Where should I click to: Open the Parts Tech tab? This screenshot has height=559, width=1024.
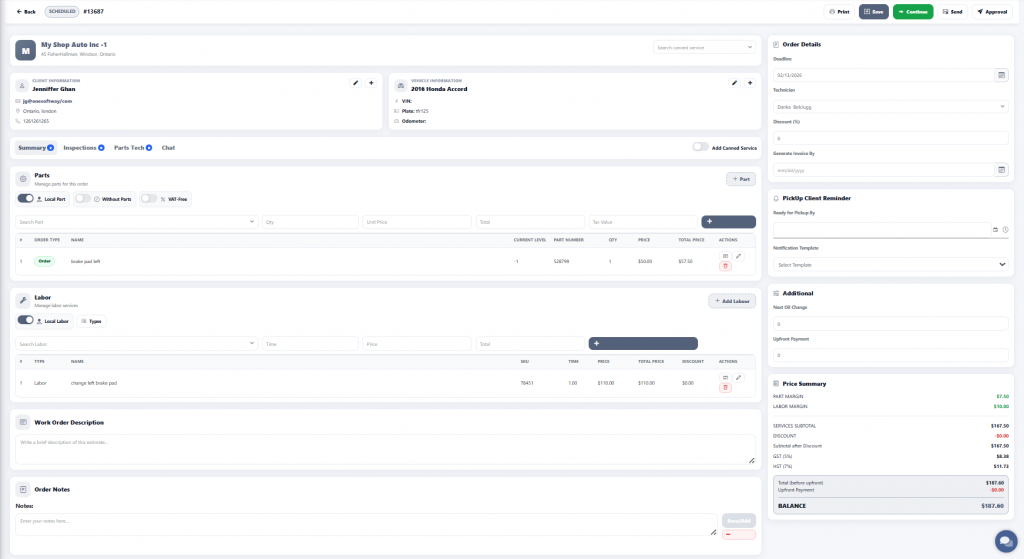tap(131, 148)
